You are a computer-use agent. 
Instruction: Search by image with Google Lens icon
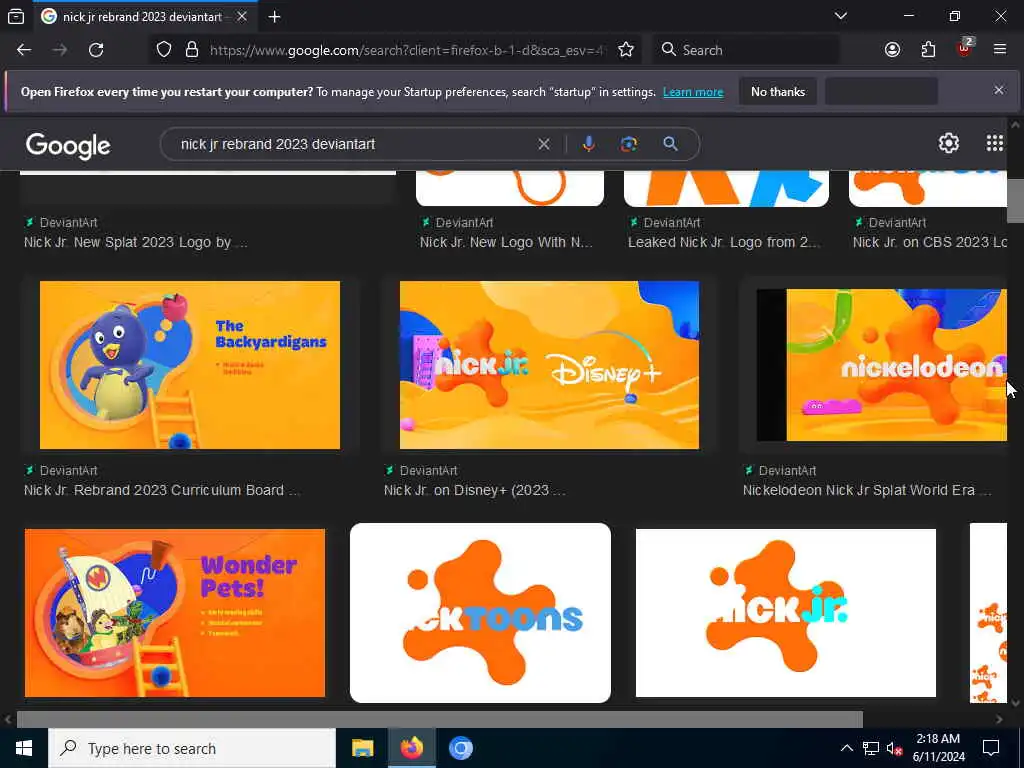[629, 144]
